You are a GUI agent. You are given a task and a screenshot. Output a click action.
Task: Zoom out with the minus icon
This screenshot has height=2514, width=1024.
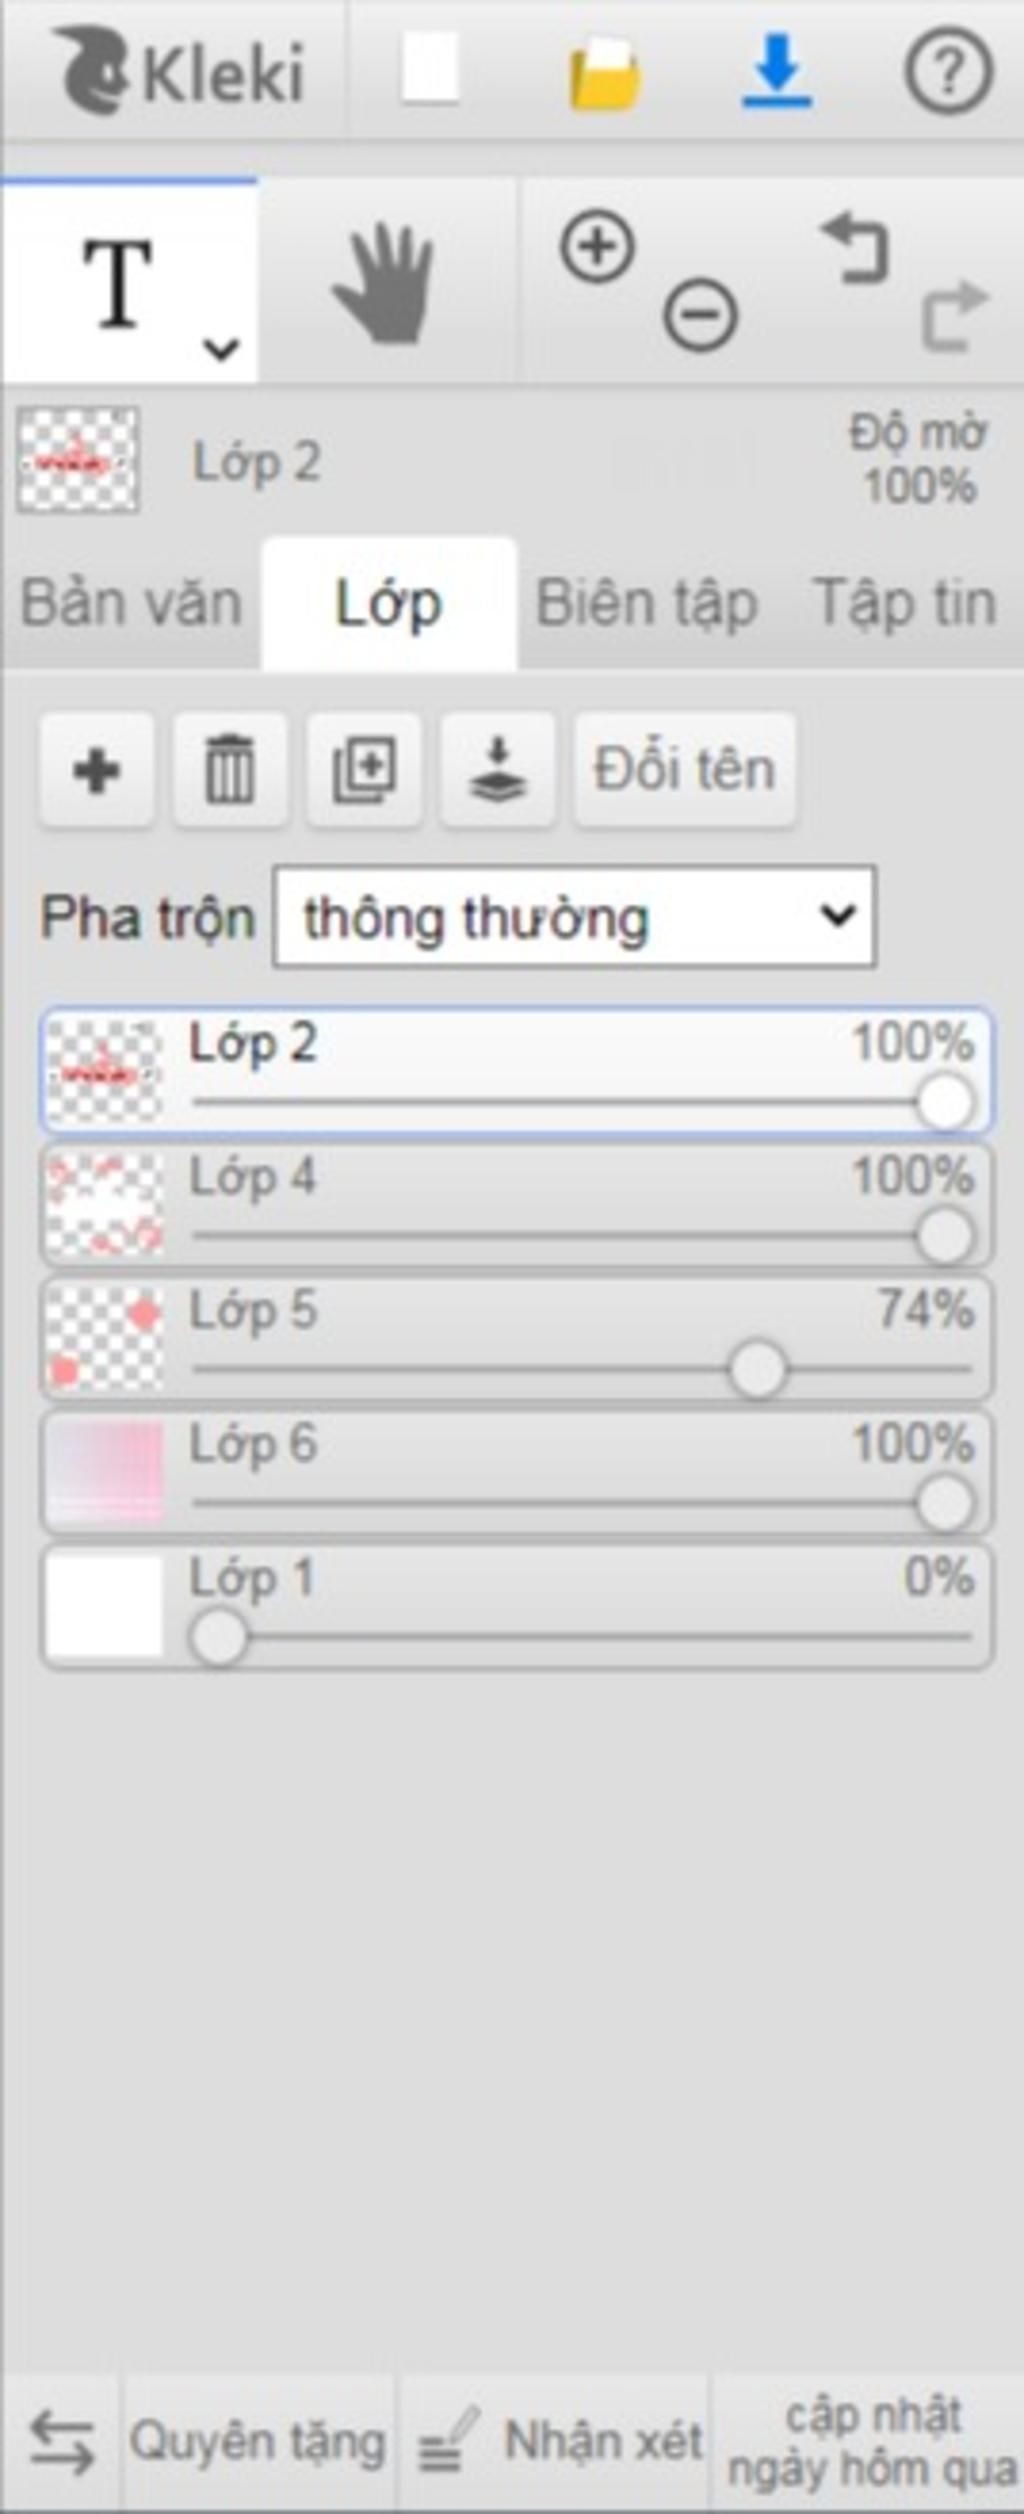click(x=700, y=315)
